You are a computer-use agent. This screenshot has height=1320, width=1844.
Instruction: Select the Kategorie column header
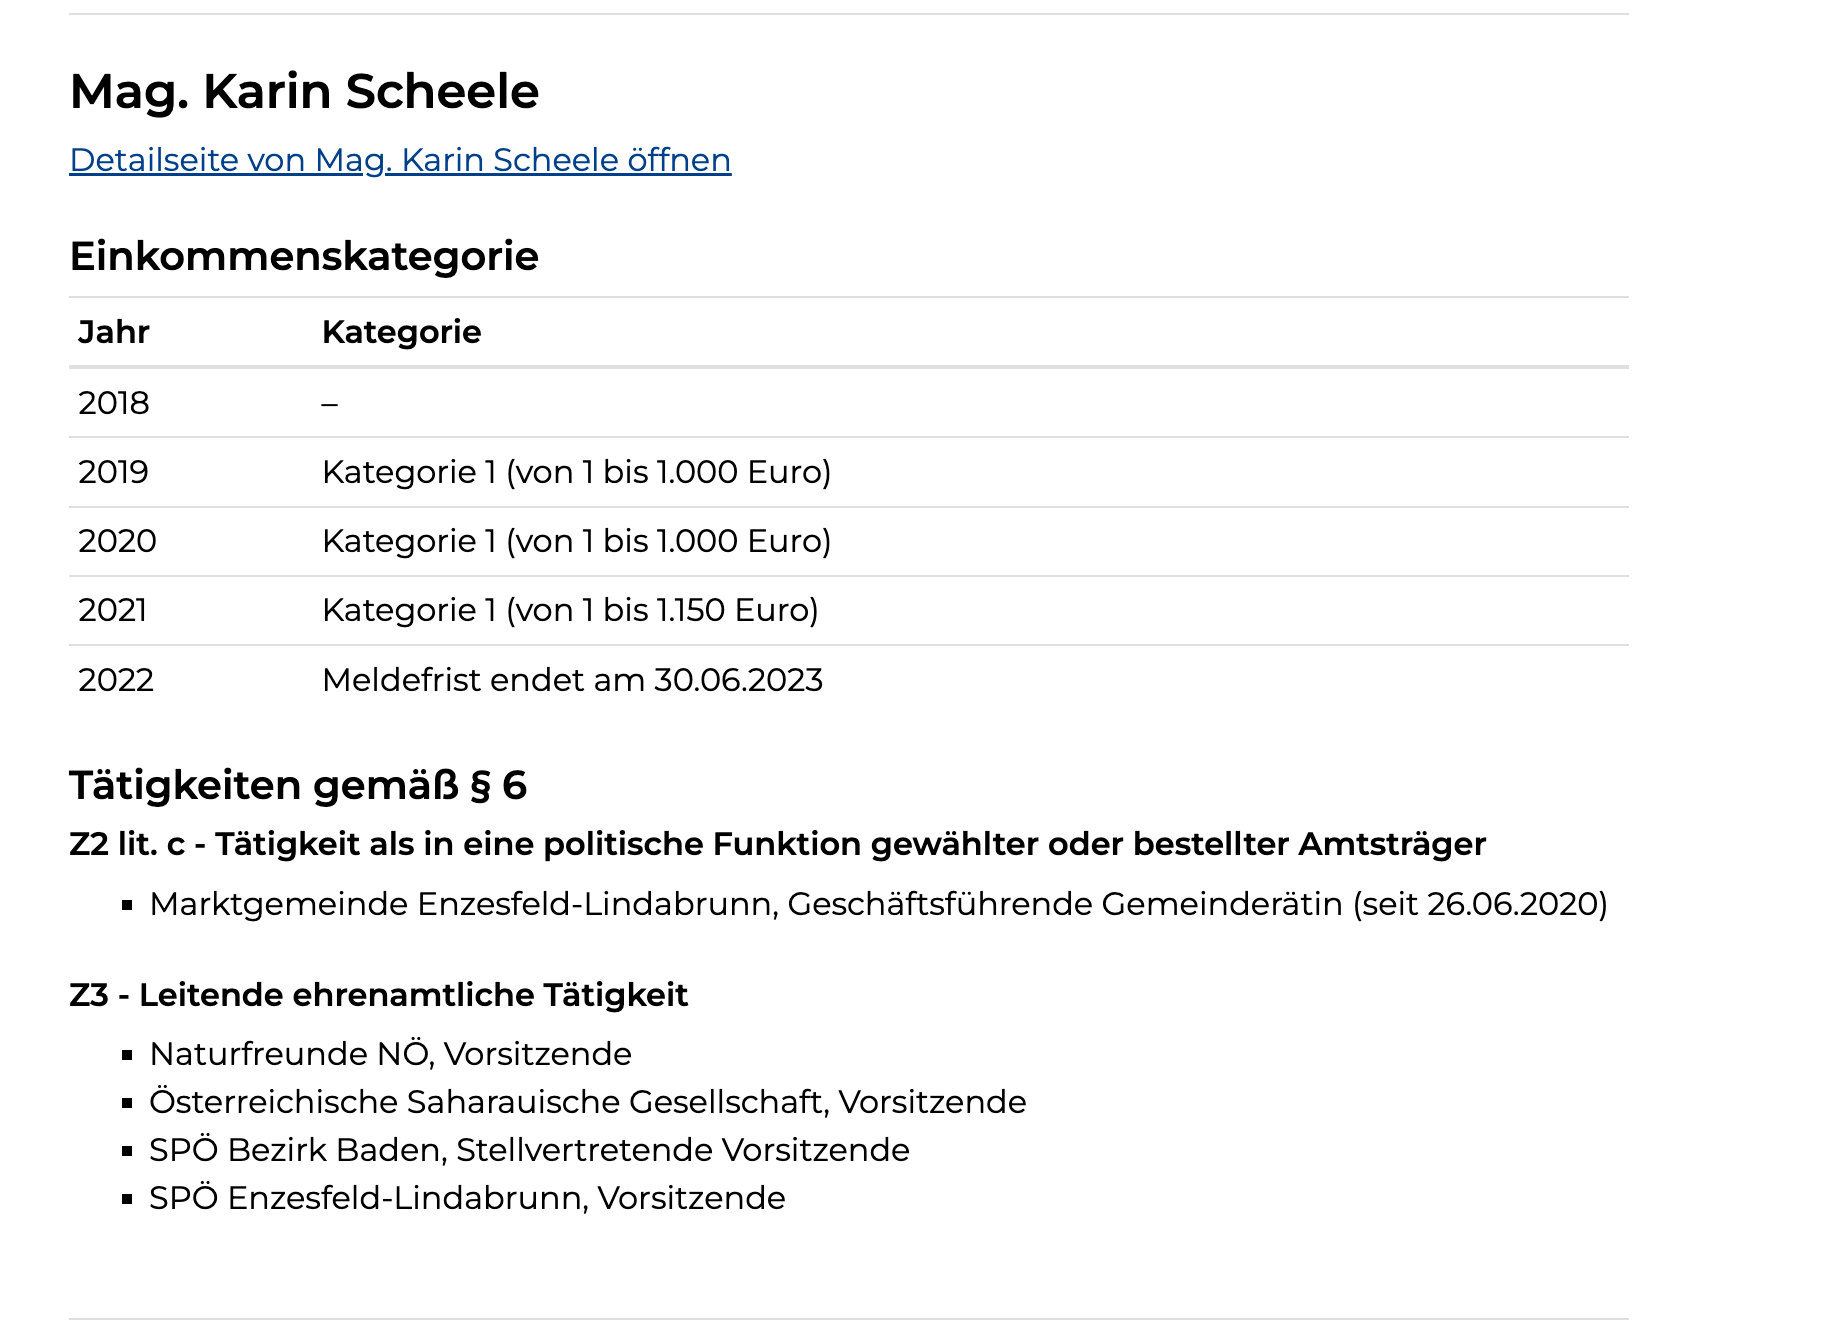pyautogui.click(x=401, y=332)
